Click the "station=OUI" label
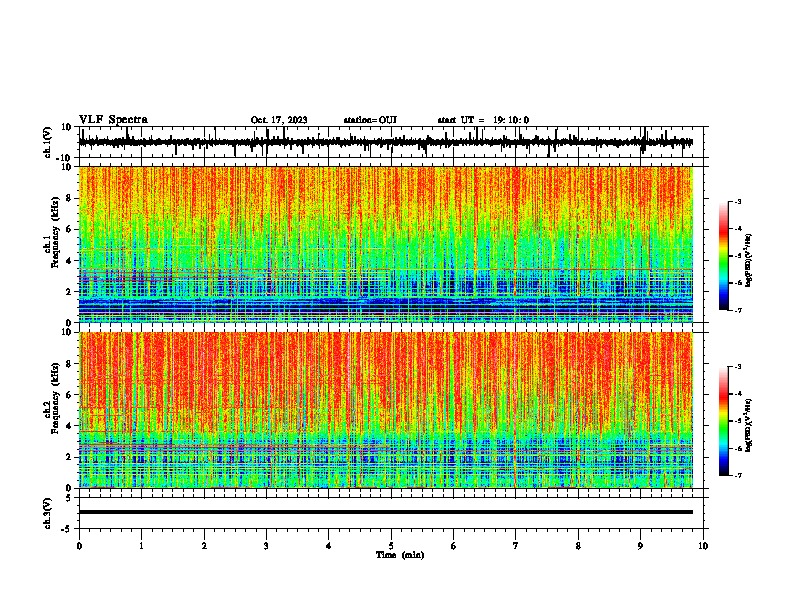 coord(370,120)
